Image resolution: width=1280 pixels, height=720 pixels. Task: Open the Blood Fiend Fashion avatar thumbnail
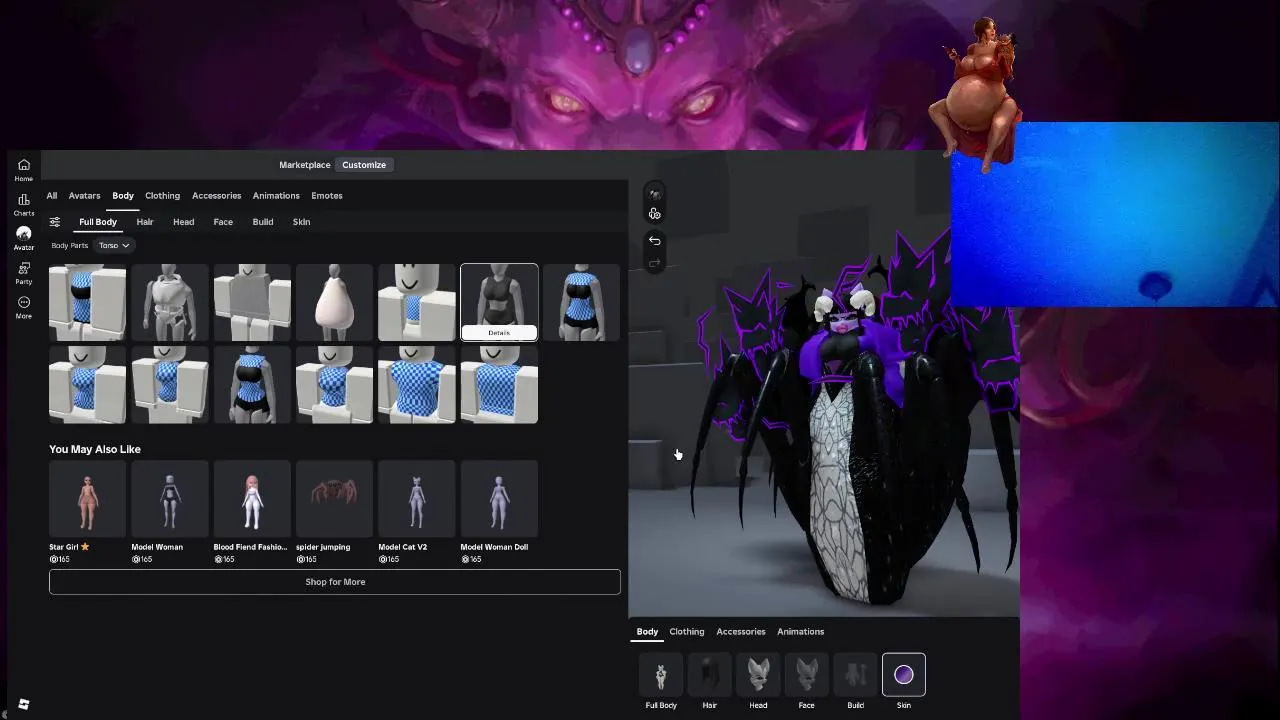pos(252,499)
